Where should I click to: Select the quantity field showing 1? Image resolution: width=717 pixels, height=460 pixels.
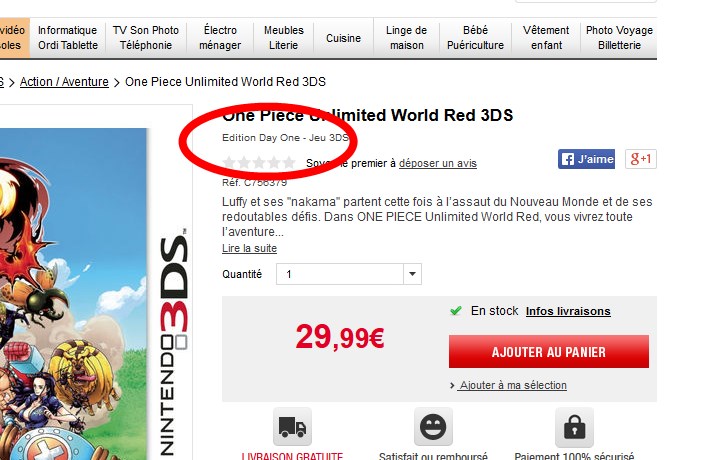pyautogui.click(x=349, y=274)
